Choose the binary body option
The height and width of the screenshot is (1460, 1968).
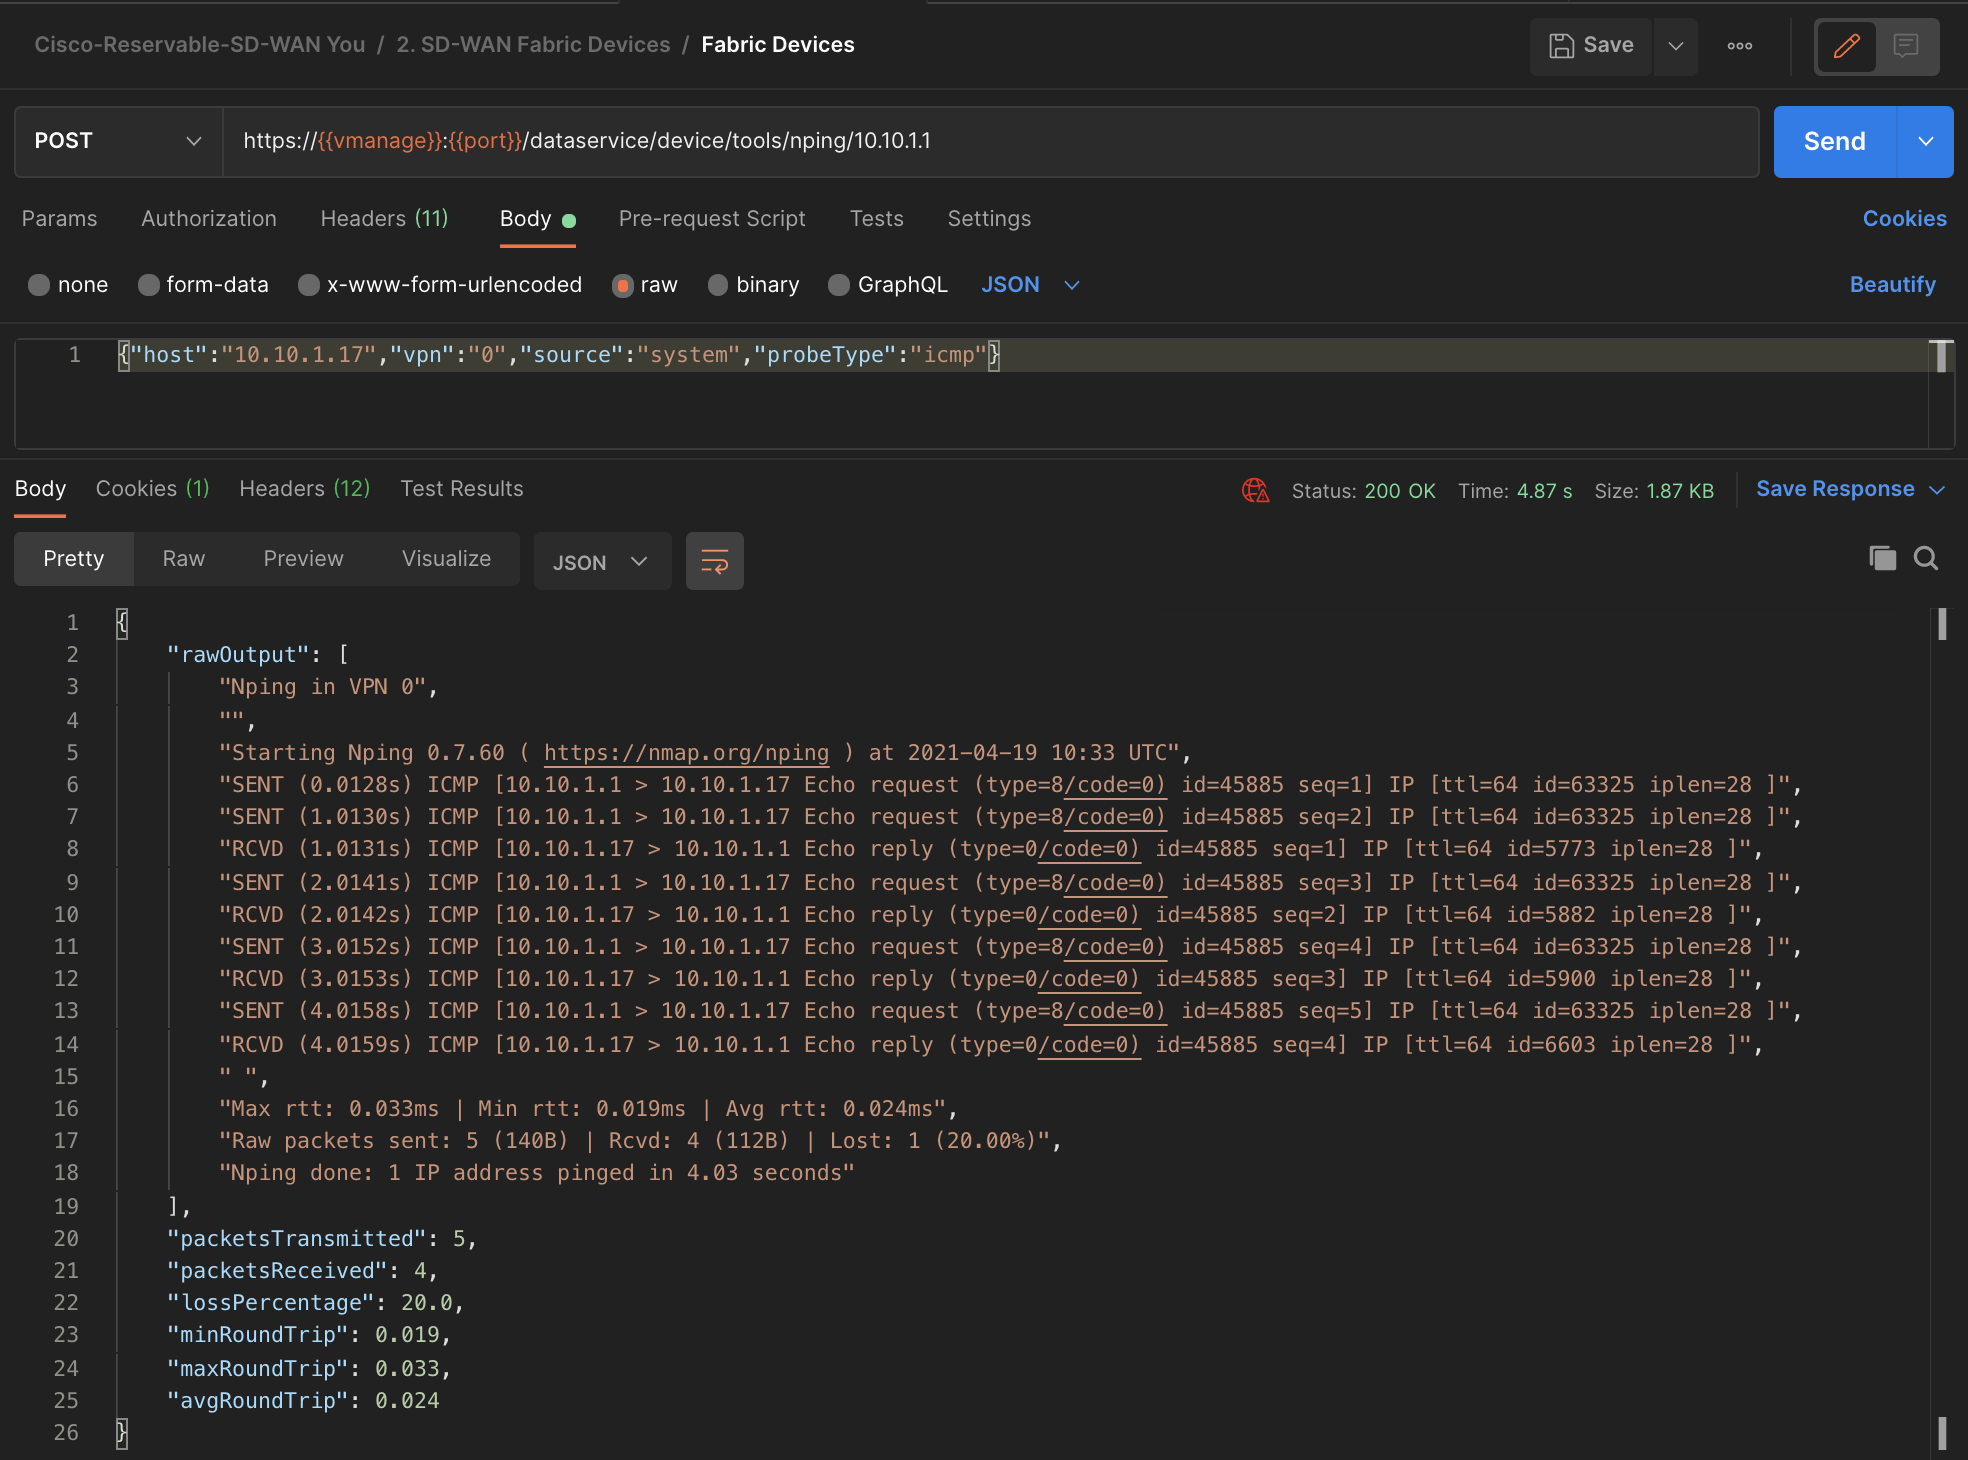pyautogui.click(x=718, y=285)
